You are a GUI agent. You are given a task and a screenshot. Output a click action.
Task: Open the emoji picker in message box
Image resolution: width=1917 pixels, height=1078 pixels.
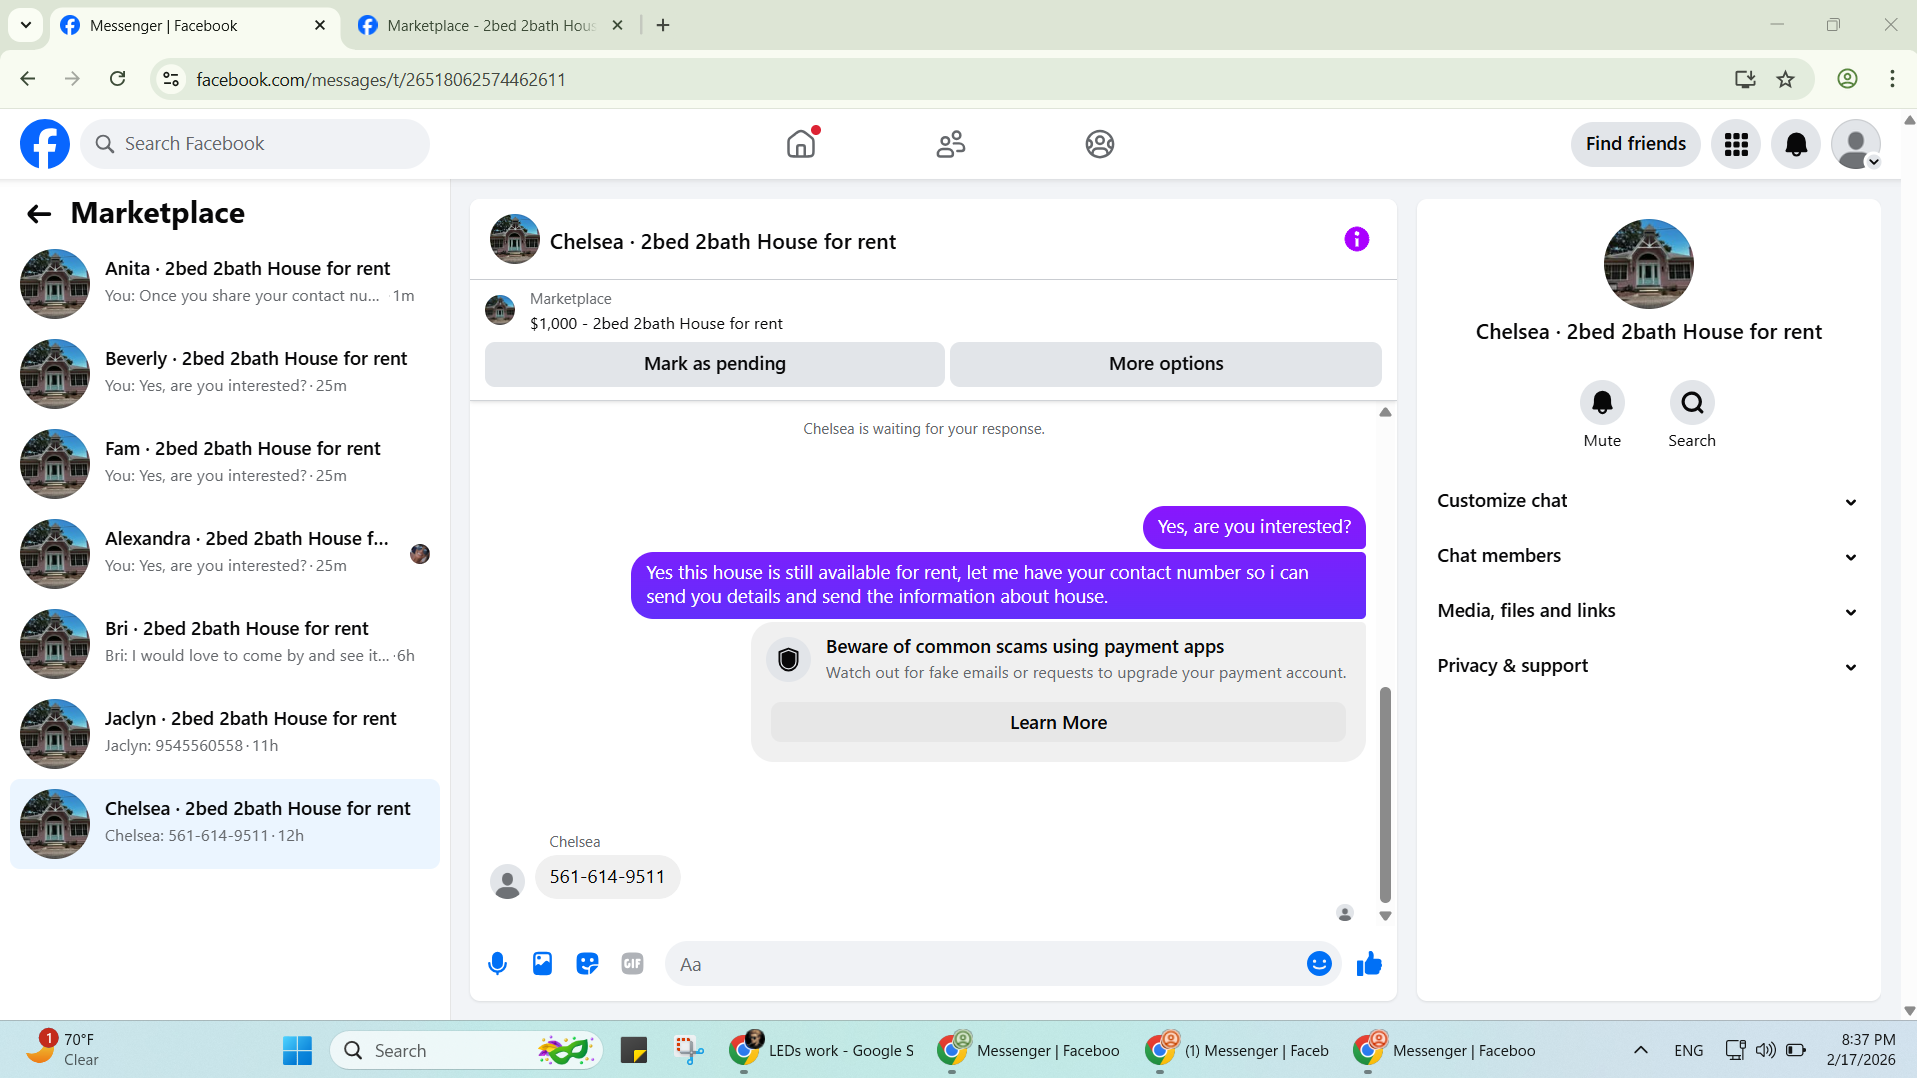(x=1319, y=964)
